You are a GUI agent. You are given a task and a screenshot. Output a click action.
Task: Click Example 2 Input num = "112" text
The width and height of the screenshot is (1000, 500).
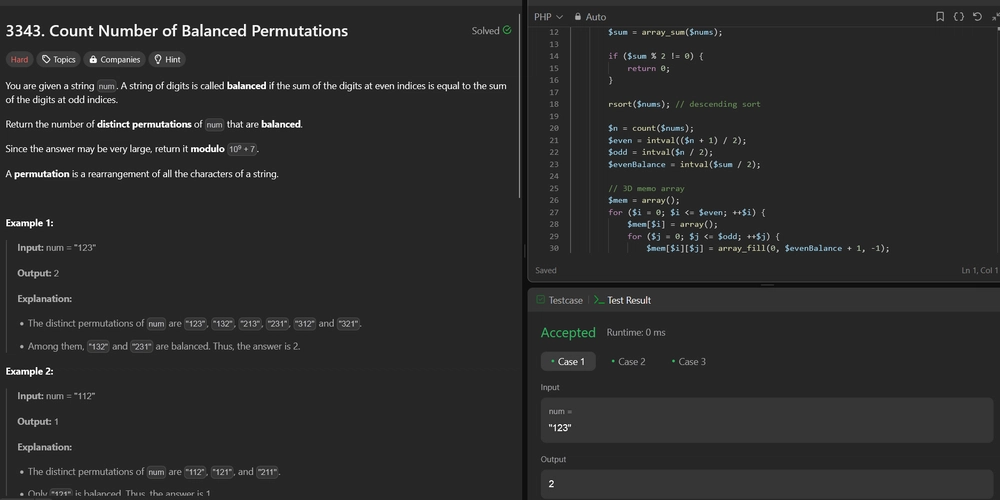(56, 396)
